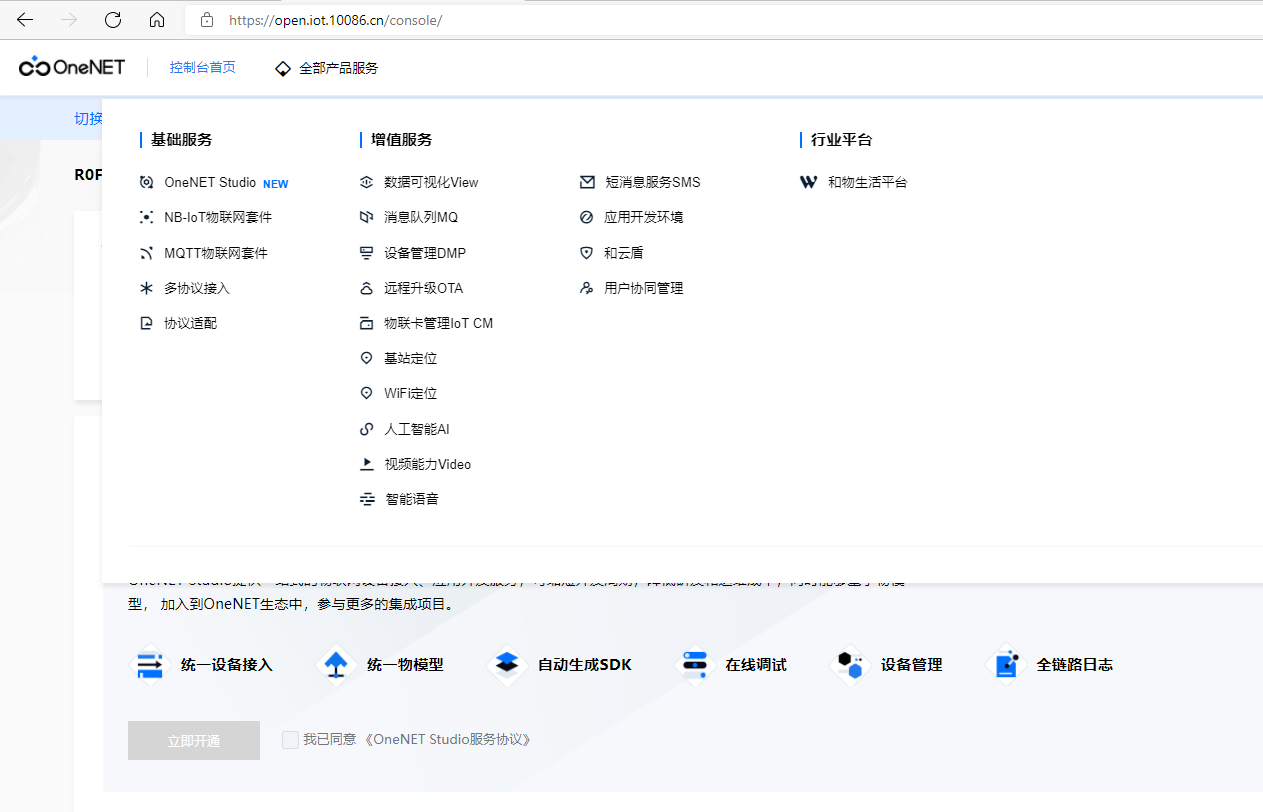Click the 自动生成SDK feature icon

507,664
